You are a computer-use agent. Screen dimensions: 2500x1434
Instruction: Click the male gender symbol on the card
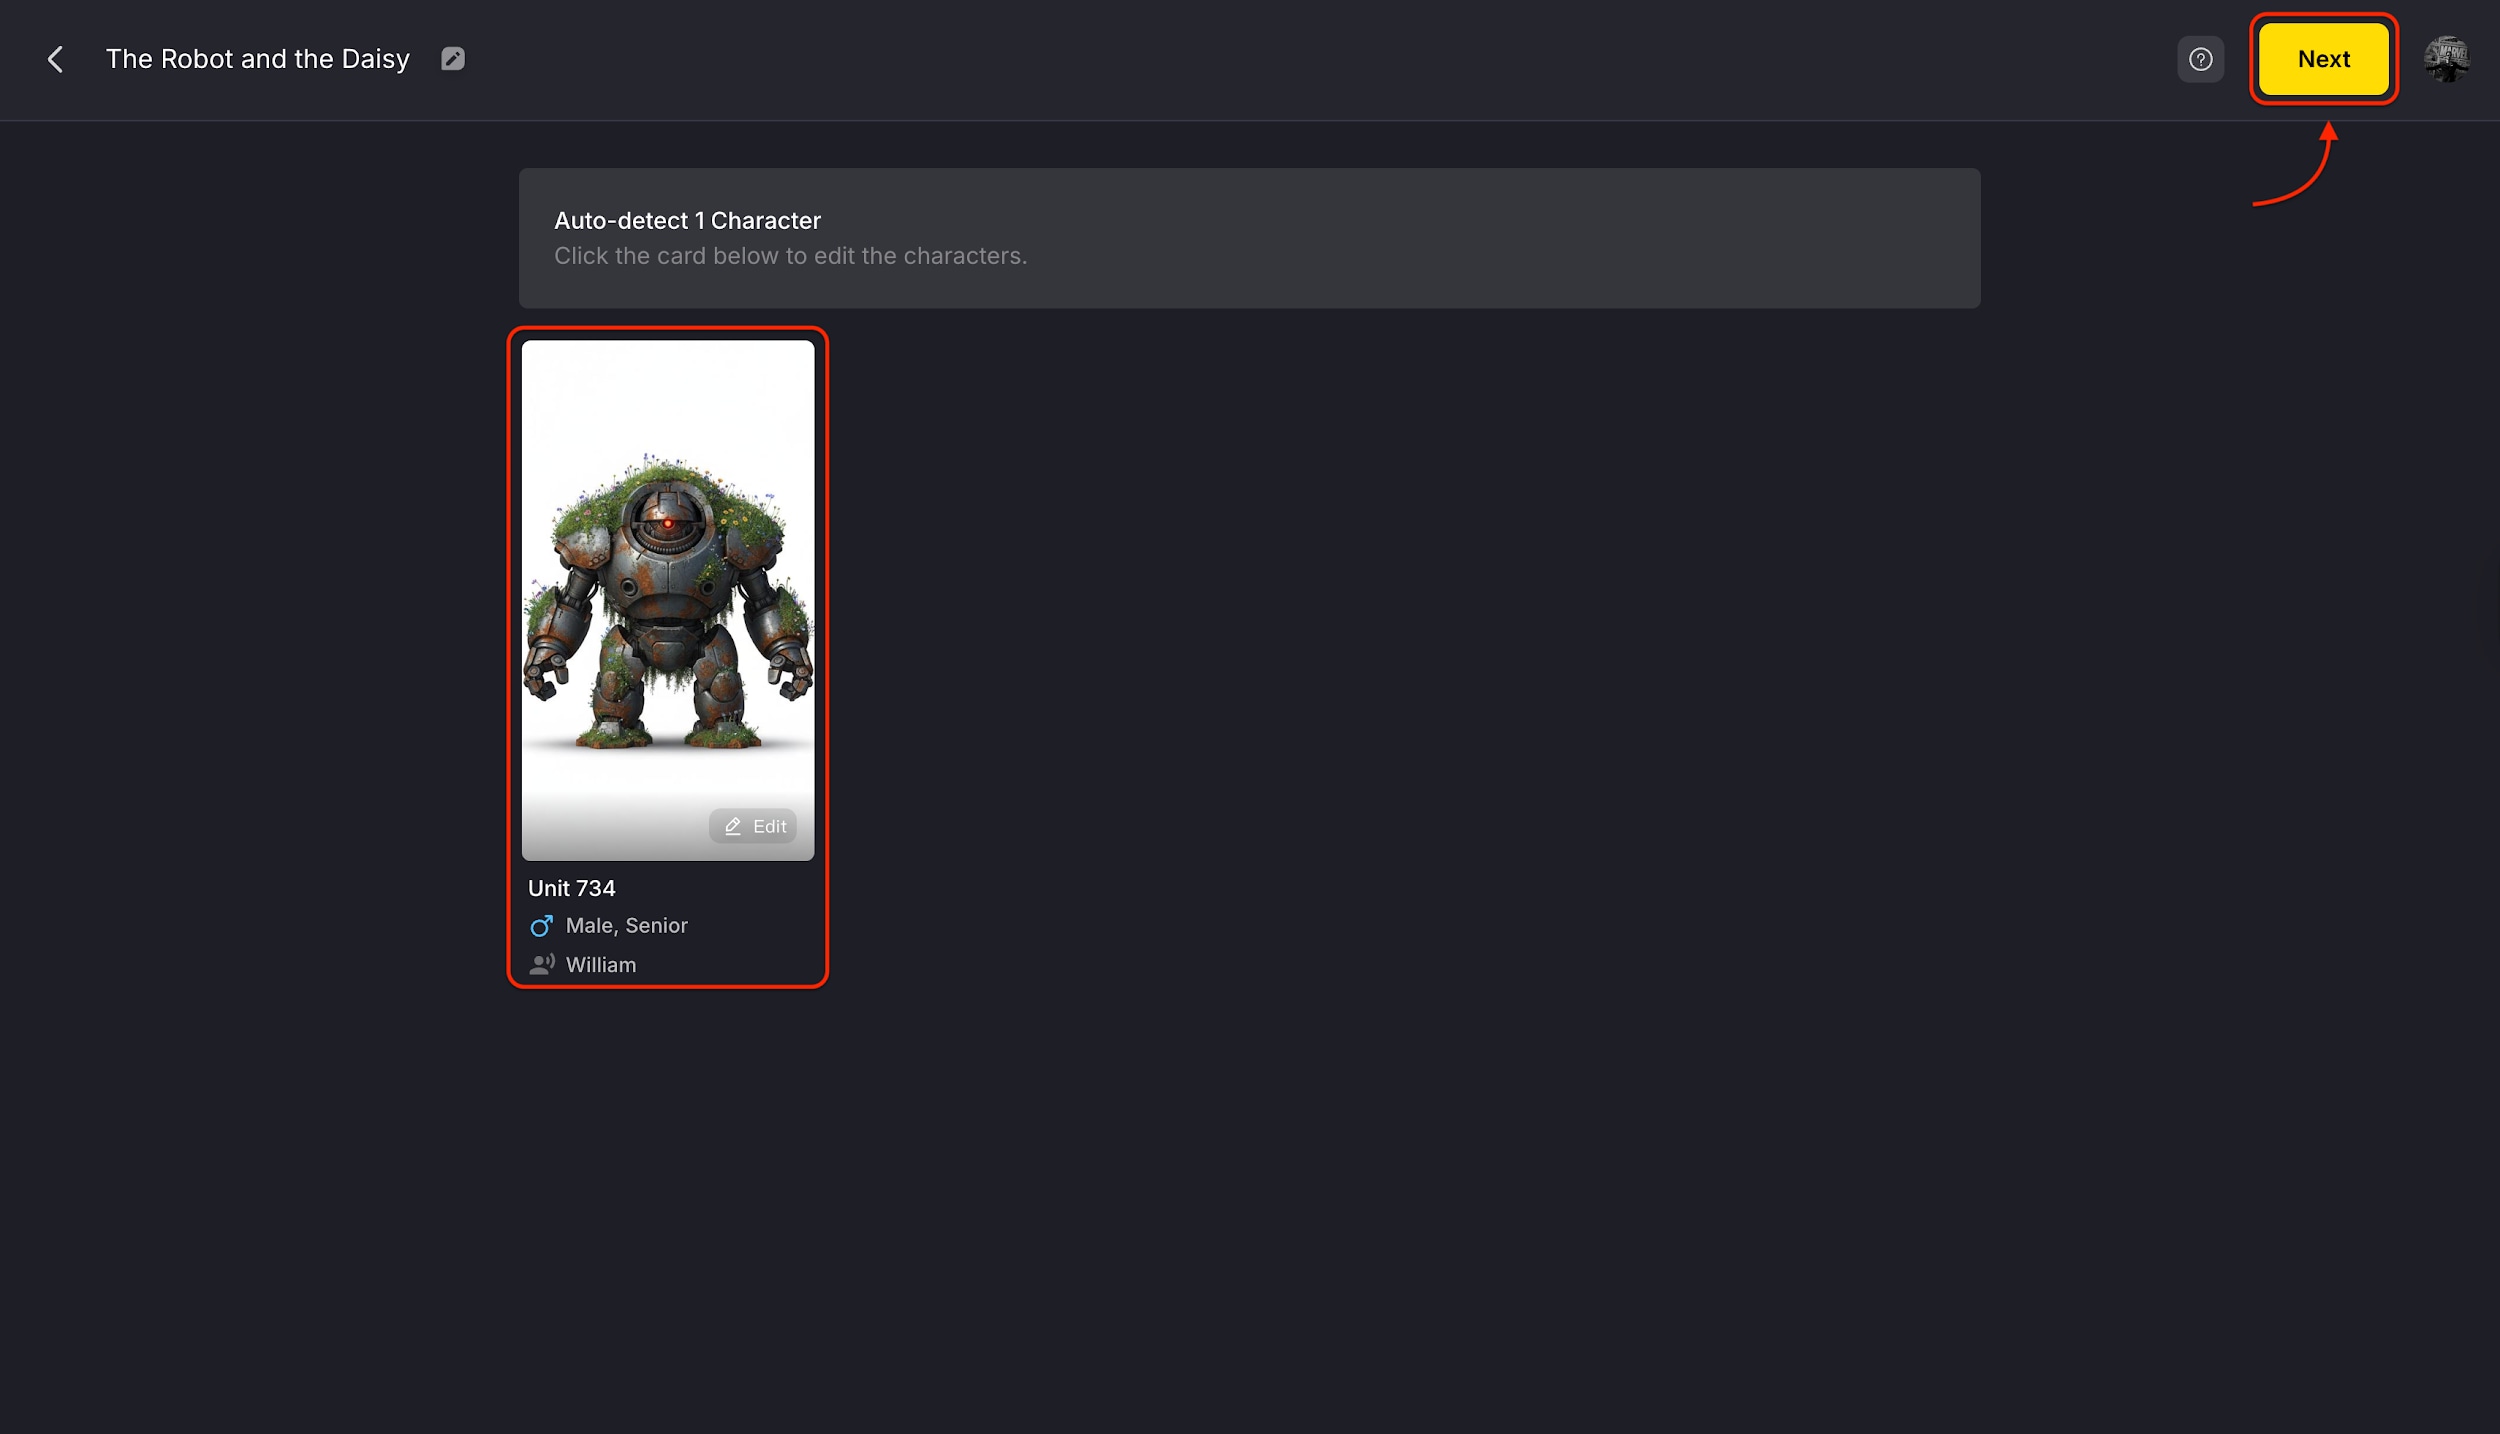click(x=542, y=925)
